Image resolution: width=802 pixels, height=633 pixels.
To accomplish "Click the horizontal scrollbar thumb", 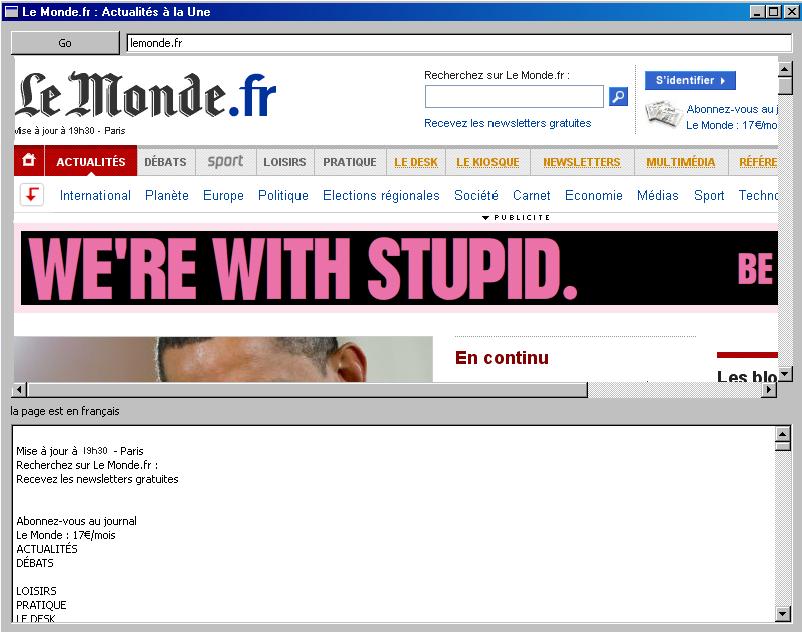I will [307, 390].
